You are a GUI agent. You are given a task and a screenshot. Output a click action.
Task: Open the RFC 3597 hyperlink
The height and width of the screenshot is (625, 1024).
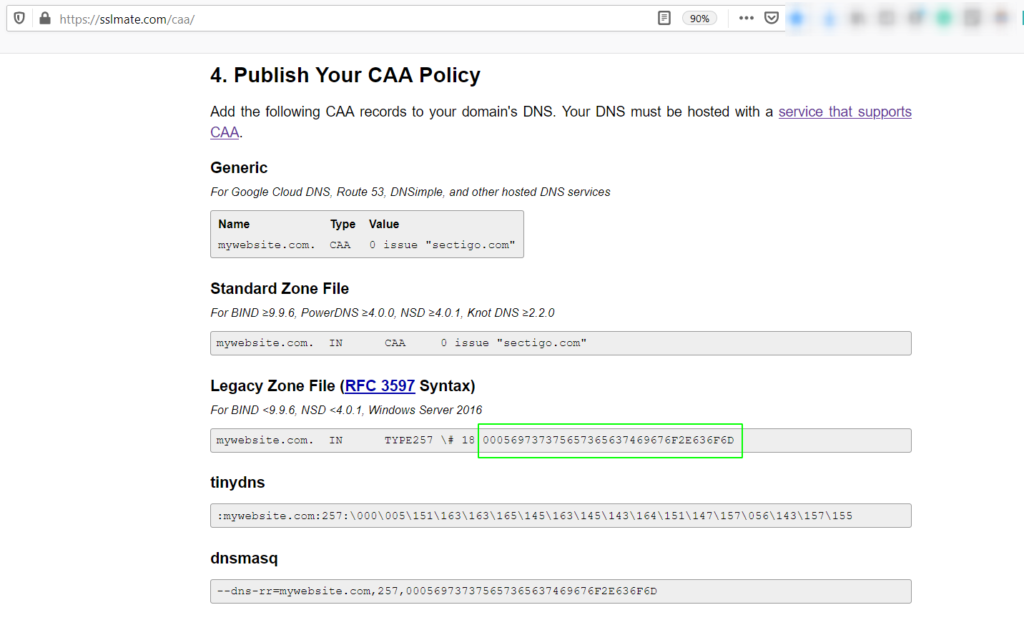(x=380, y=386)
